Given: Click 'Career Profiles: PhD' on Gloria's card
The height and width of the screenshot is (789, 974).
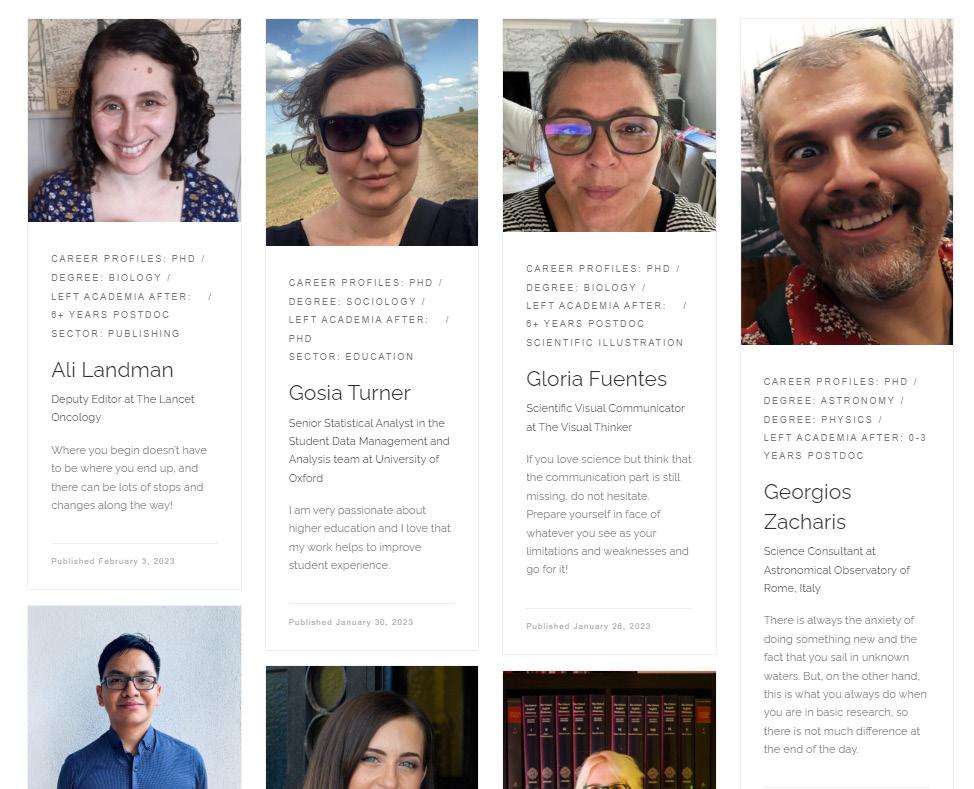Looking at the screenshot, I should 598,268.
